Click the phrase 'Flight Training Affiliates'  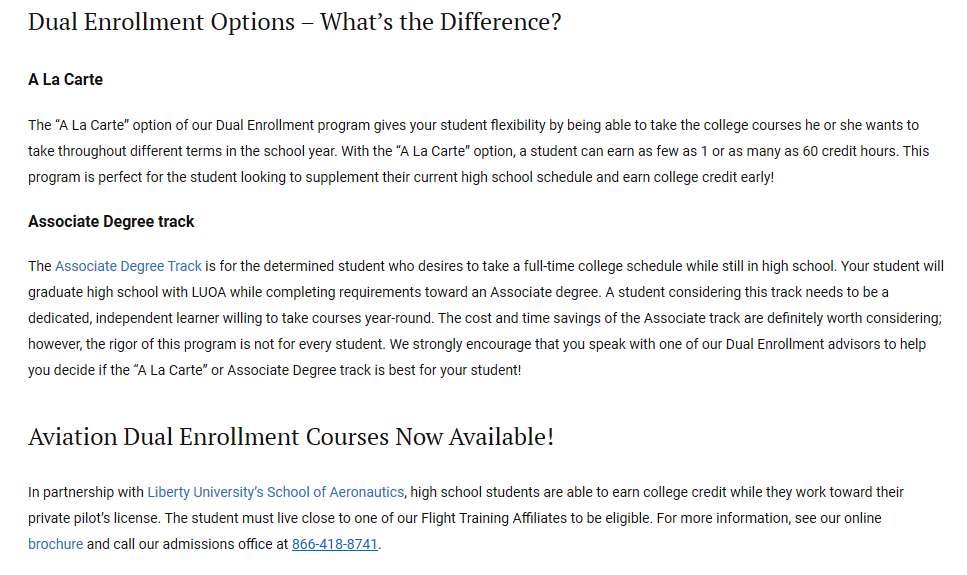(x=501, y=518)
